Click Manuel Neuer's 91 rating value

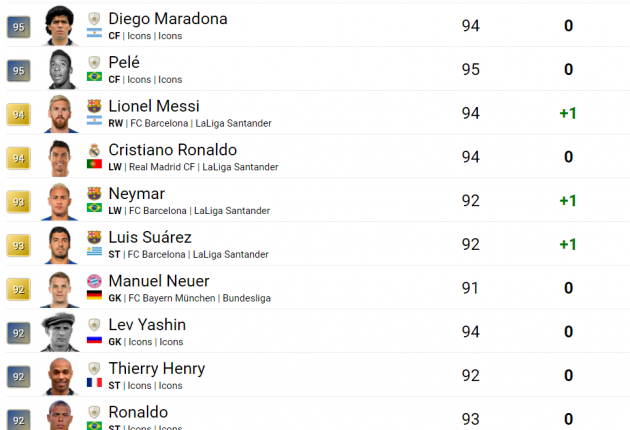click(x=470, y=288)
